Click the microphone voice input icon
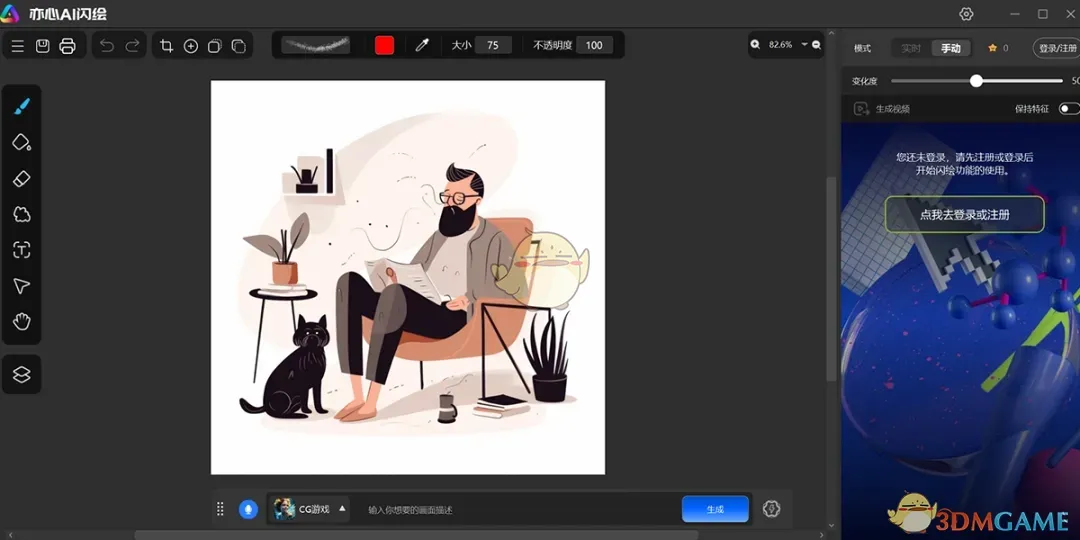Screen dimensions: 1080x540 (x=248, y=509)
